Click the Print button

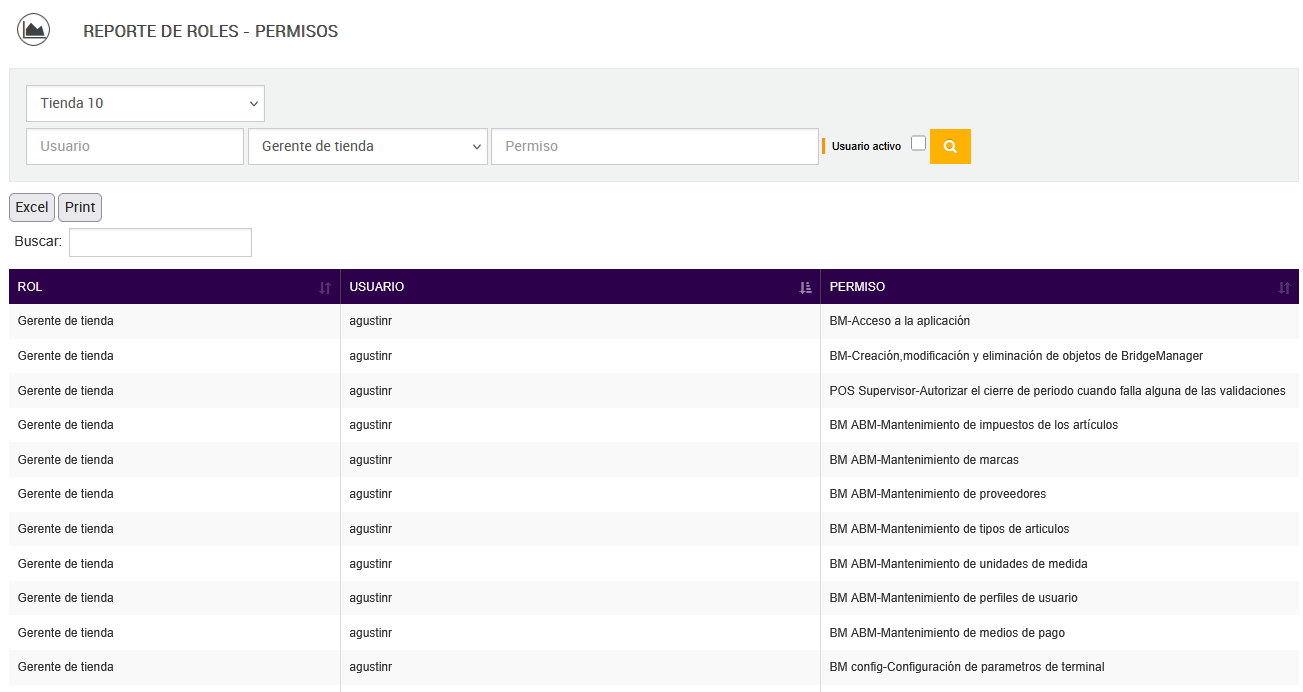coord(80,207)
